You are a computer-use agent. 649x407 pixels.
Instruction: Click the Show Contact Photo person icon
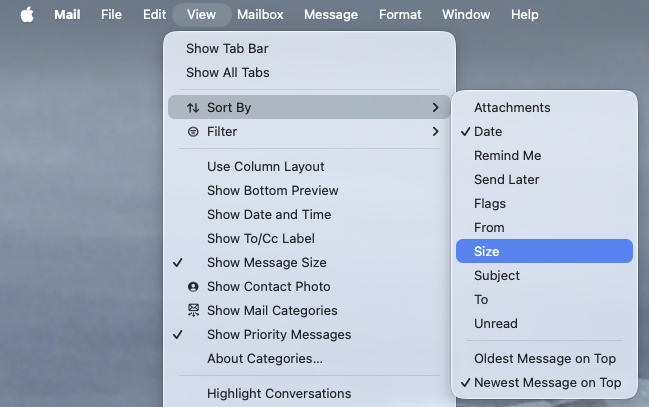point(193,287)
